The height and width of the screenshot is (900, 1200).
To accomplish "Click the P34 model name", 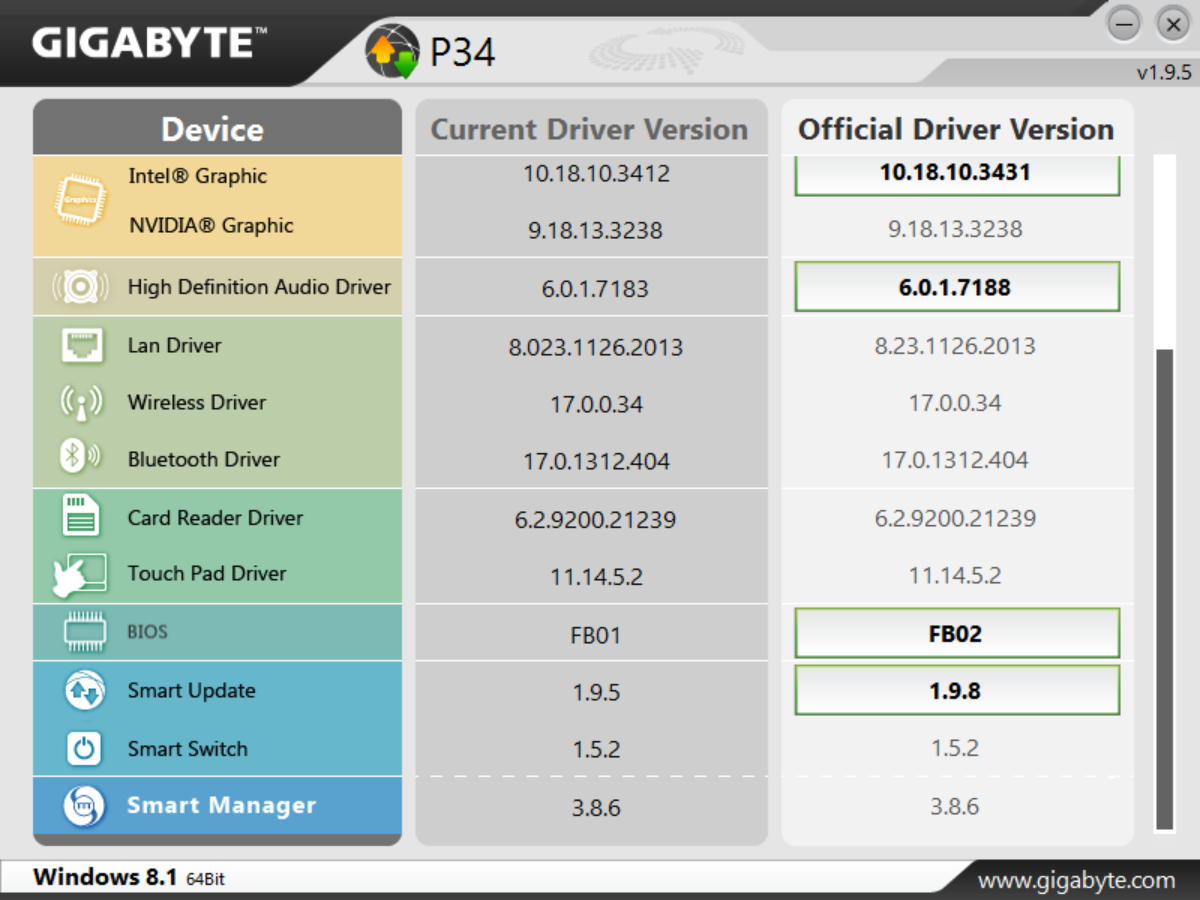I will (463, 52).
